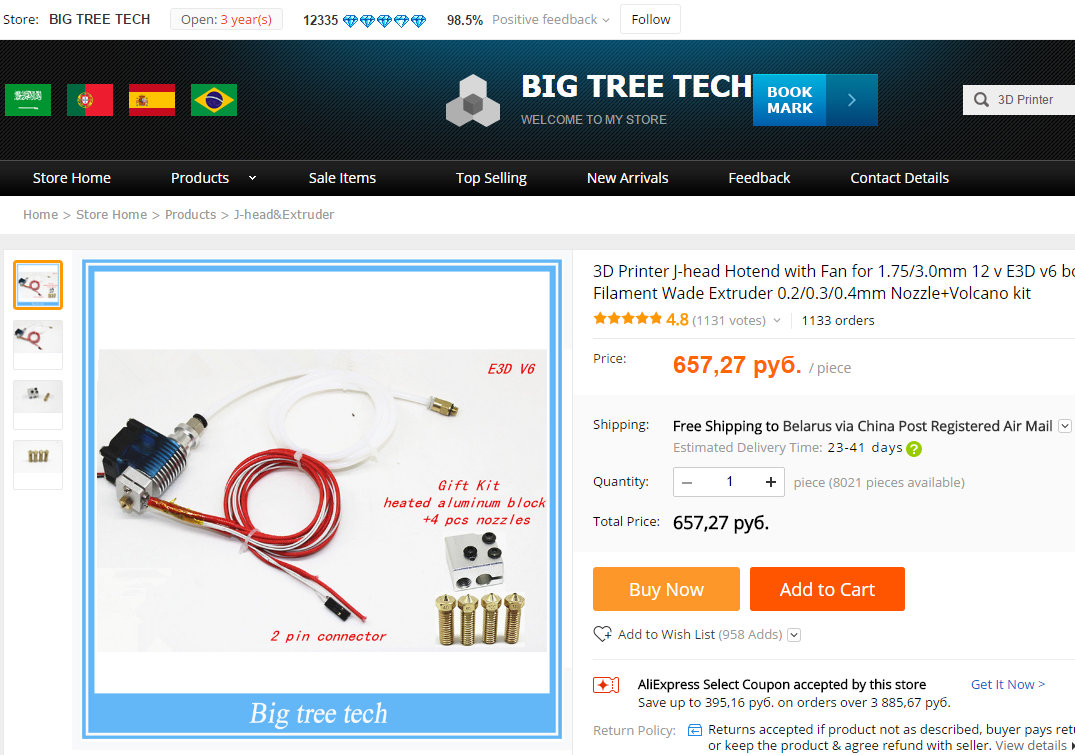The width and height of the screenshot is (1075, 755).
Task: Click the Buy Now button
Action: [x=666, y=589]
